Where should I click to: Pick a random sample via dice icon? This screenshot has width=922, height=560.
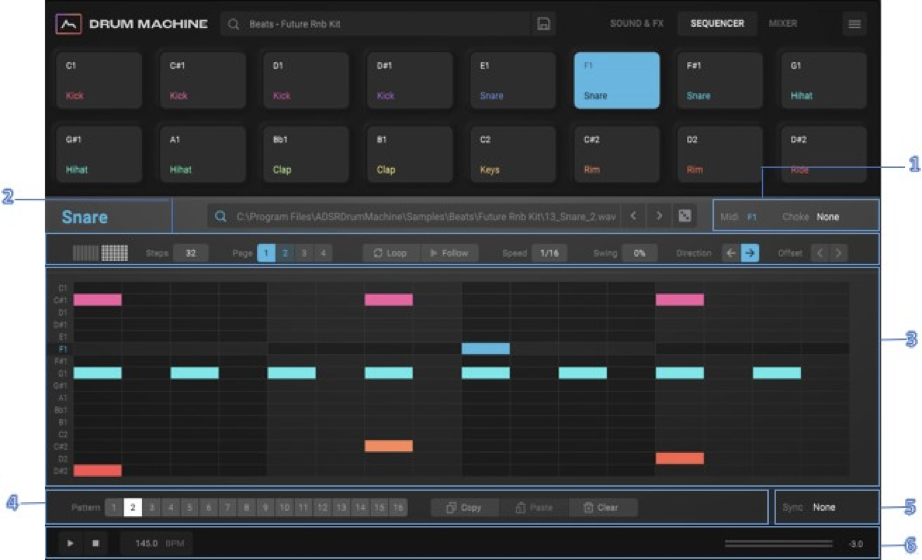click(684, 216)
